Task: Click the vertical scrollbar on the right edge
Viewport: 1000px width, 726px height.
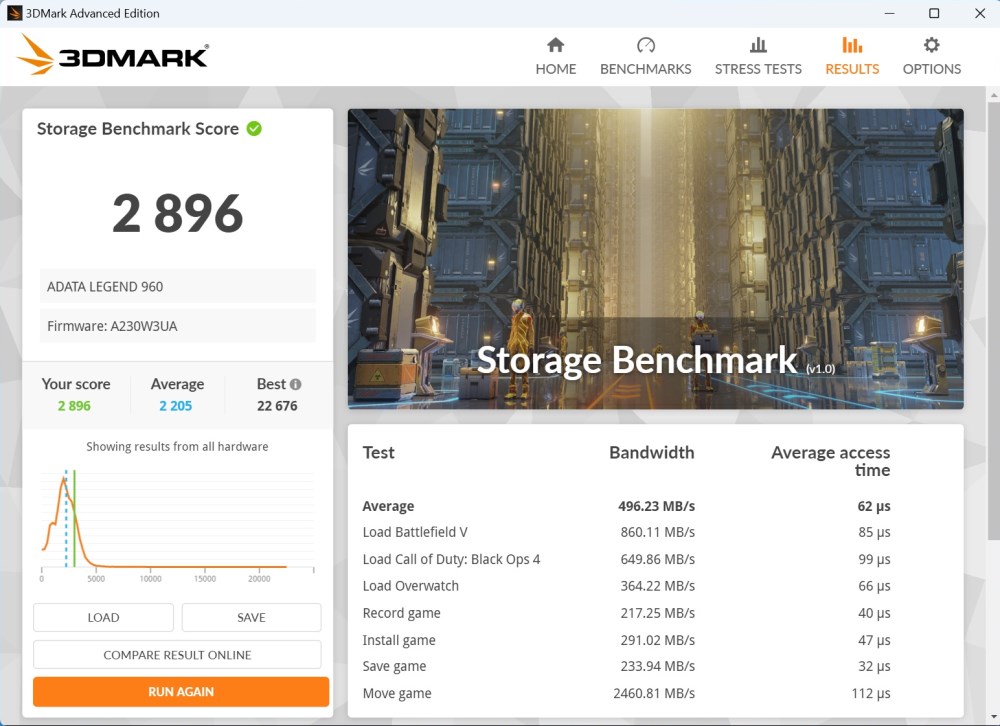Action: point(994,319)
